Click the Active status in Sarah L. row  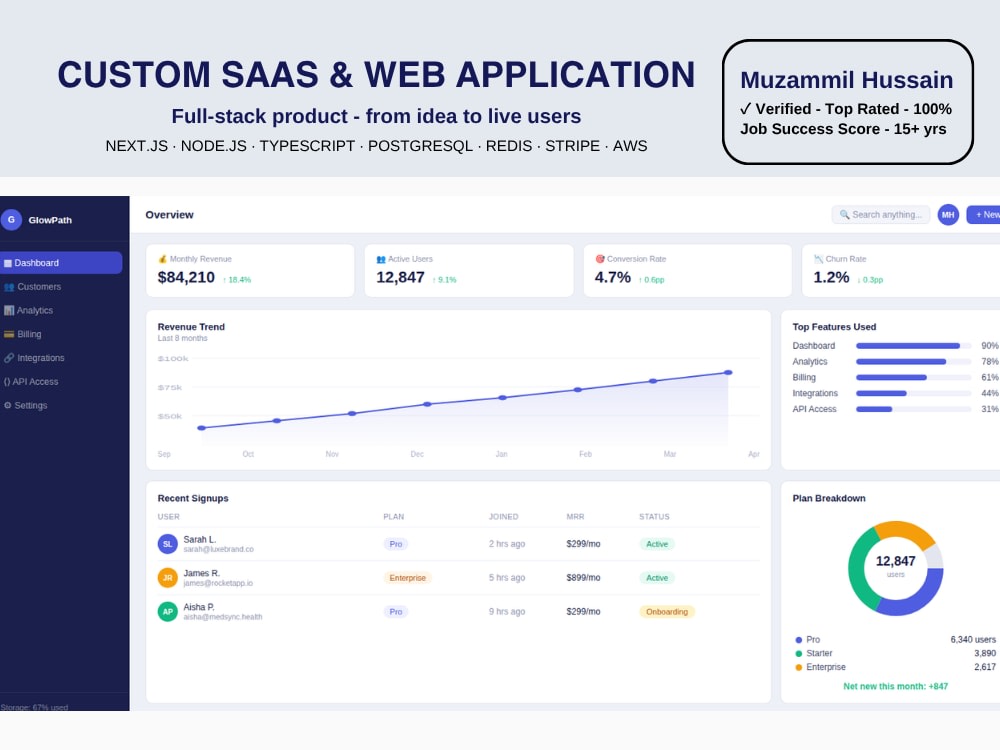click(x=657, y=544)
